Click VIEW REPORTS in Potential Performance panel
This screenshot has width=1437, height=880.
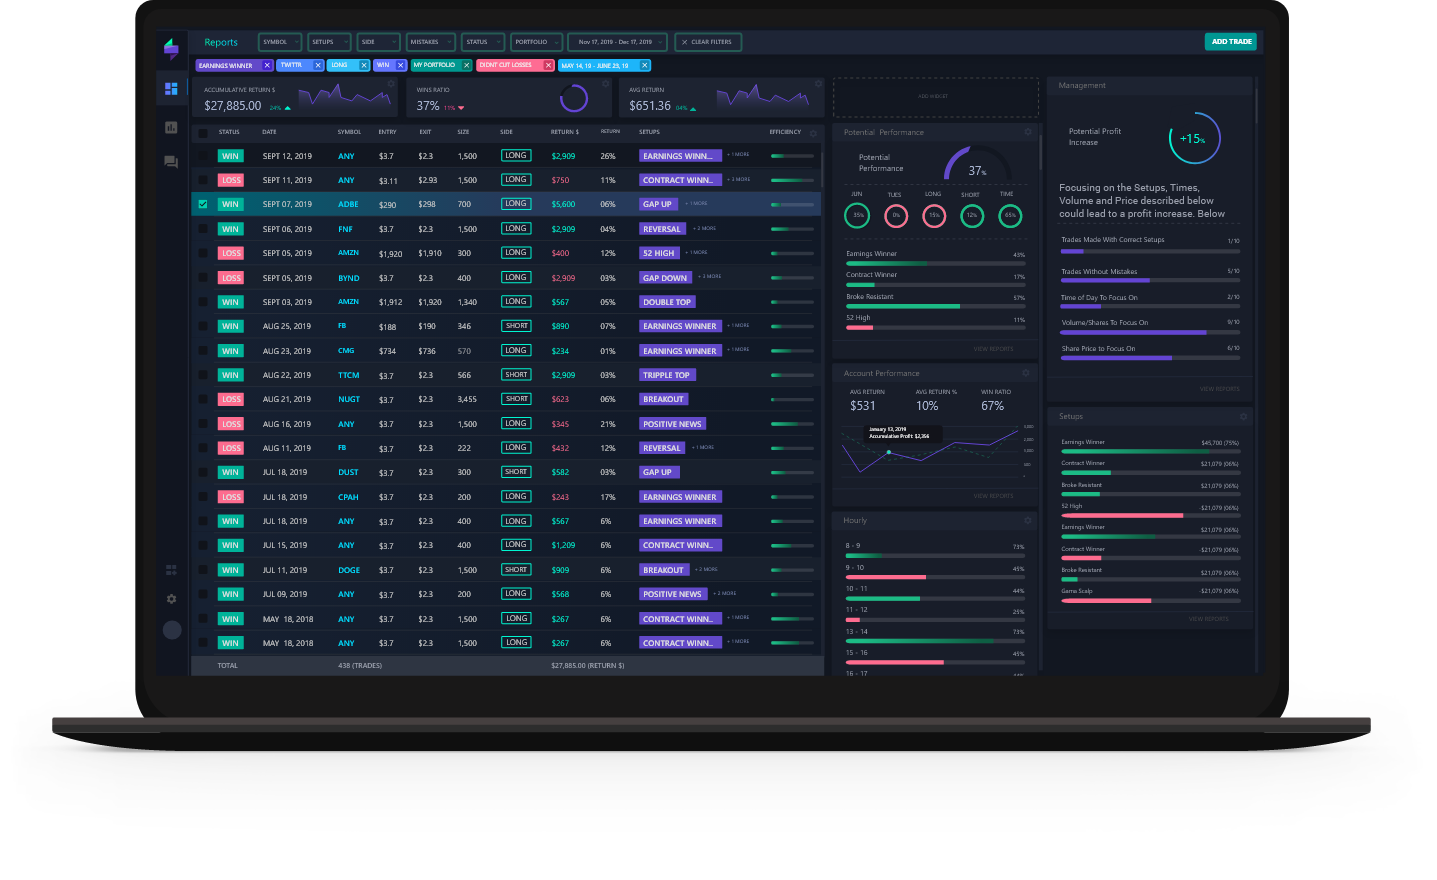pos(993,349)
